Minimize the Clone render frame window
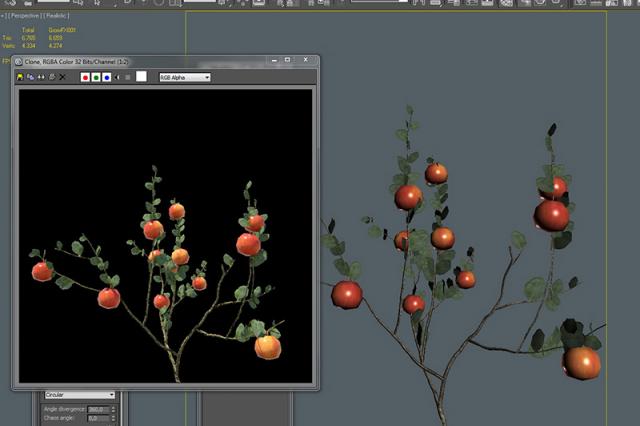 (272, 61)
